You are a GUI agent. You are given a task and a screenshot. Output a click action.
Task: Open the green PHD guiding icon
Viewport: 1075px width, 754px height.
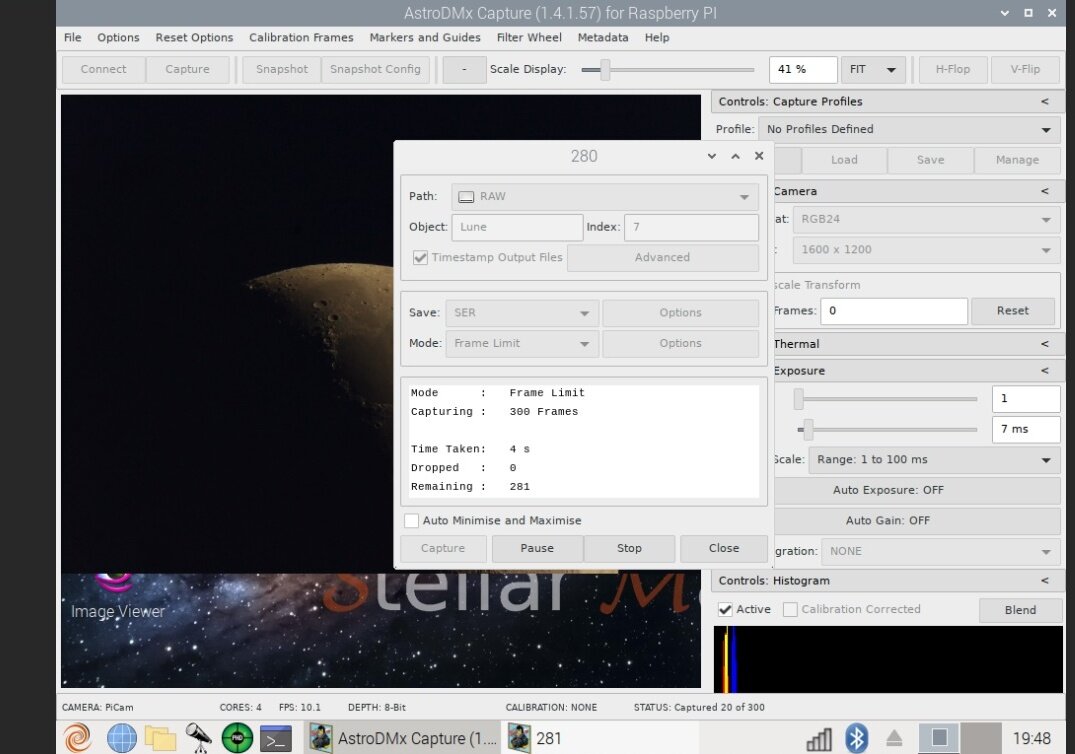pyautogui.click(x=237, y=738)
